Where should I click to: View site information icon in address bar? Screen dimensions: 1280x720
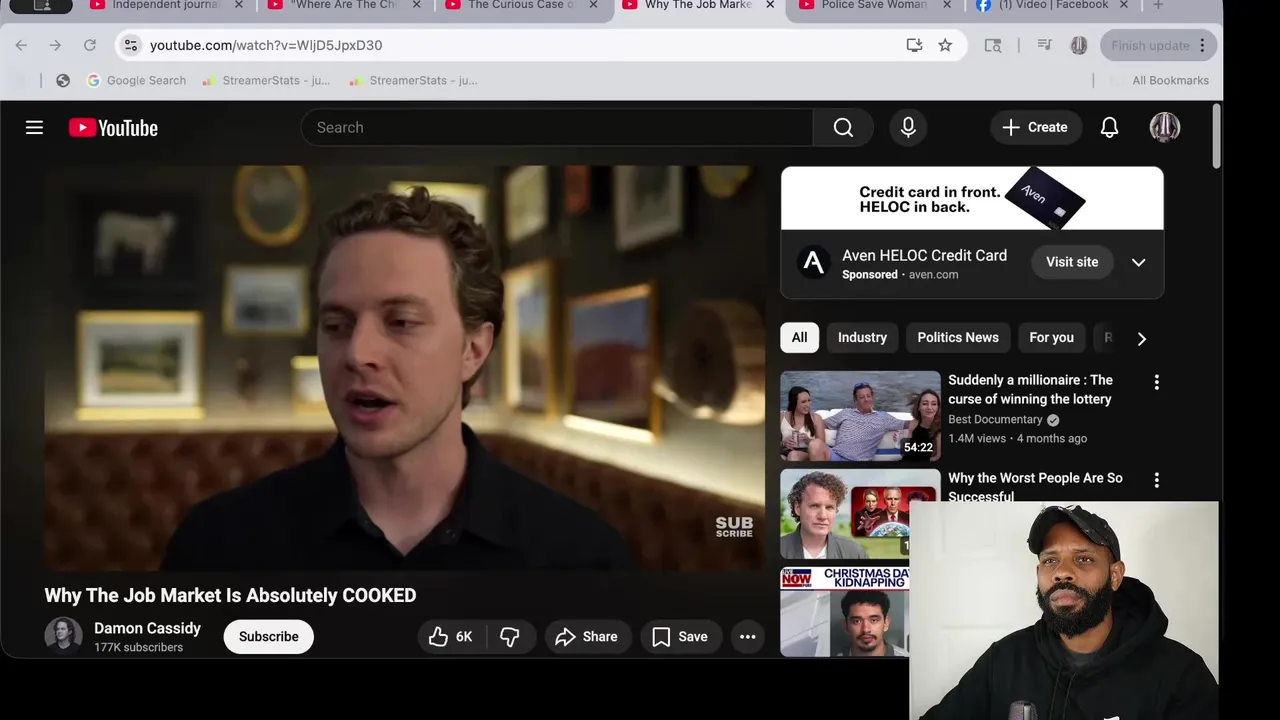[x=131, y=45]
